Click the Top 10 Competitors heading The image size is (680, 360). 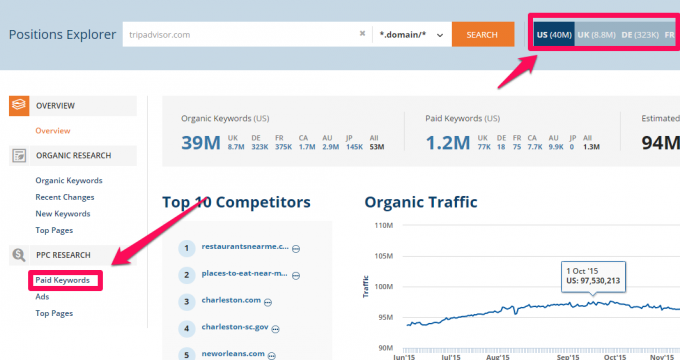tap(236, 202)
